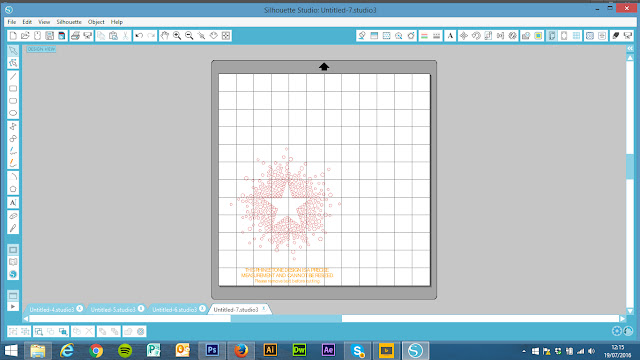Click the horizontal scrollbar thumb
Image resolution: width=640 pixels, height=360 pixels.
coord(286,318)
